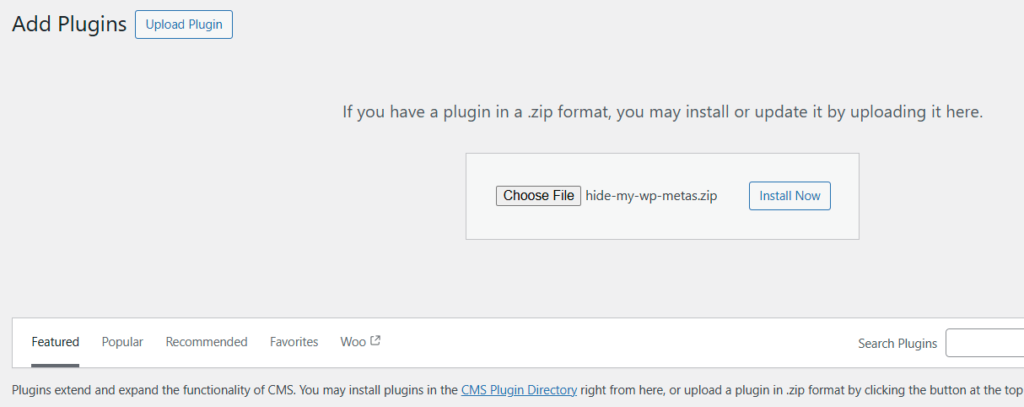
Task: Click the Search Plugins label
Action: [897, 344]
